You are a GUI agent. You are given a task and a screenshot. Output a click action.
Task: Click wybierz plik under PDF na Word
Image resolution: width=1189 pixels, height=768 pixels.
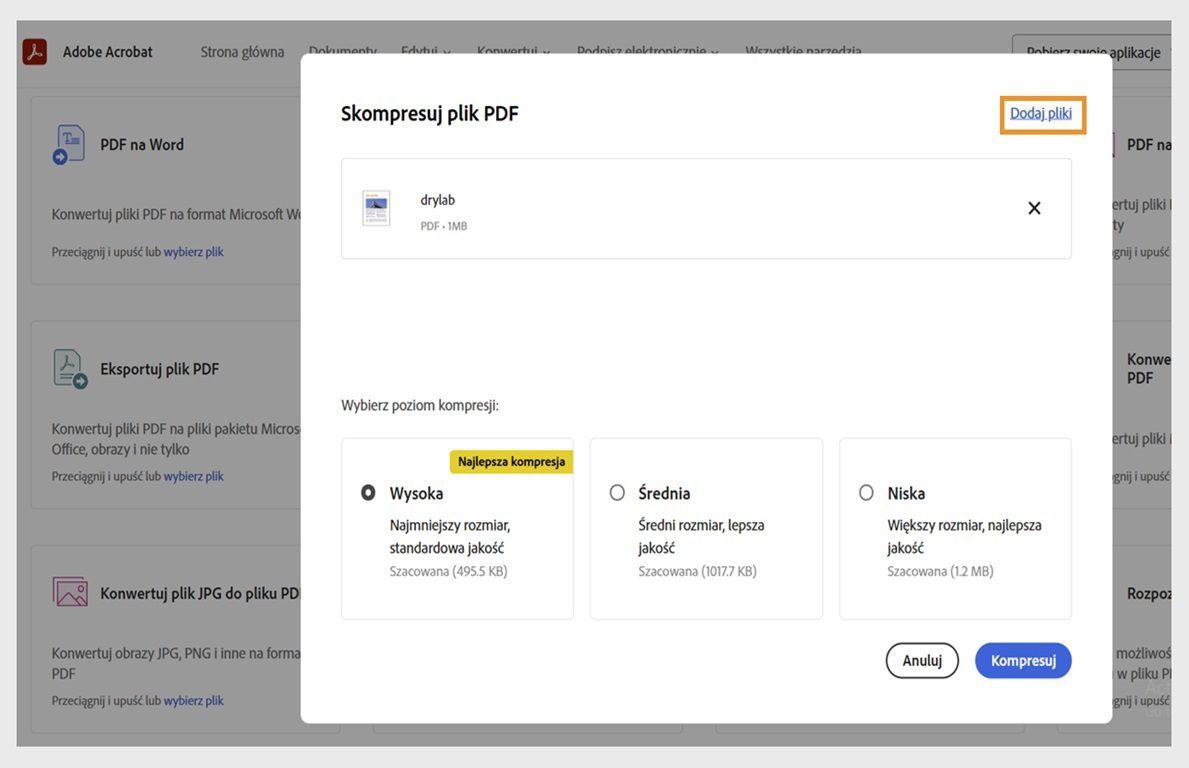194,252
